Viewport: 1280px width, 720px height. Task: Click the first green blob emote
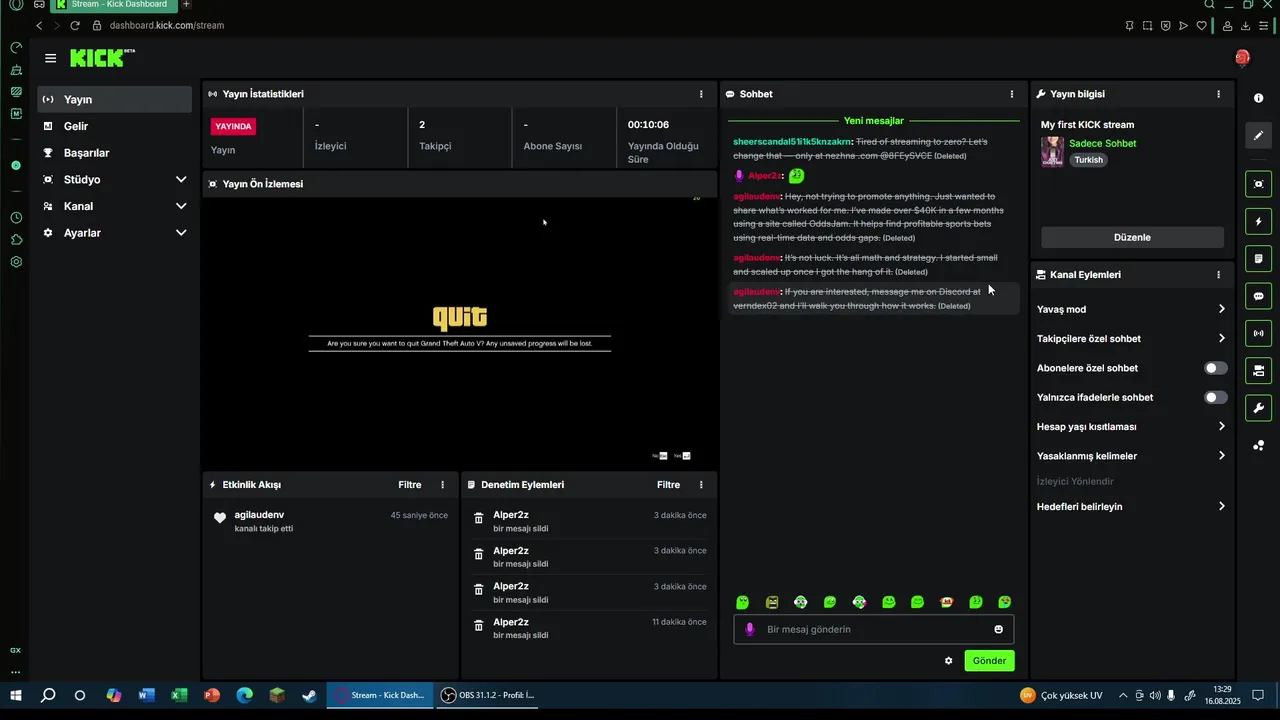click(x=742, y=602)
